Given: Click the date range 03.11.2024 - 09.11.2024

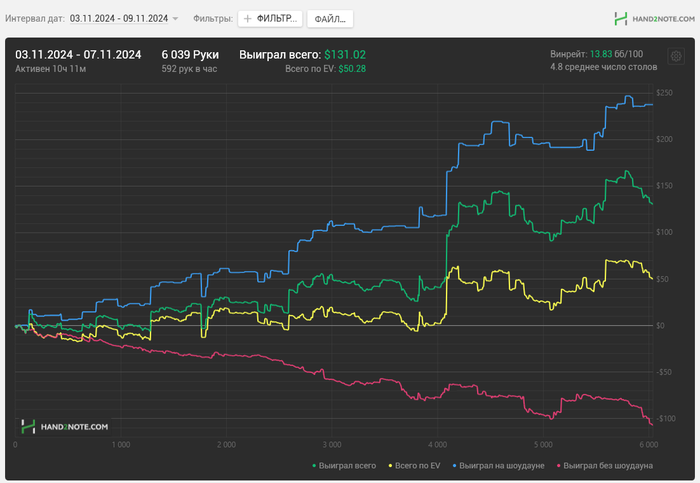Looking at the screenshot, I should [119, 19].
